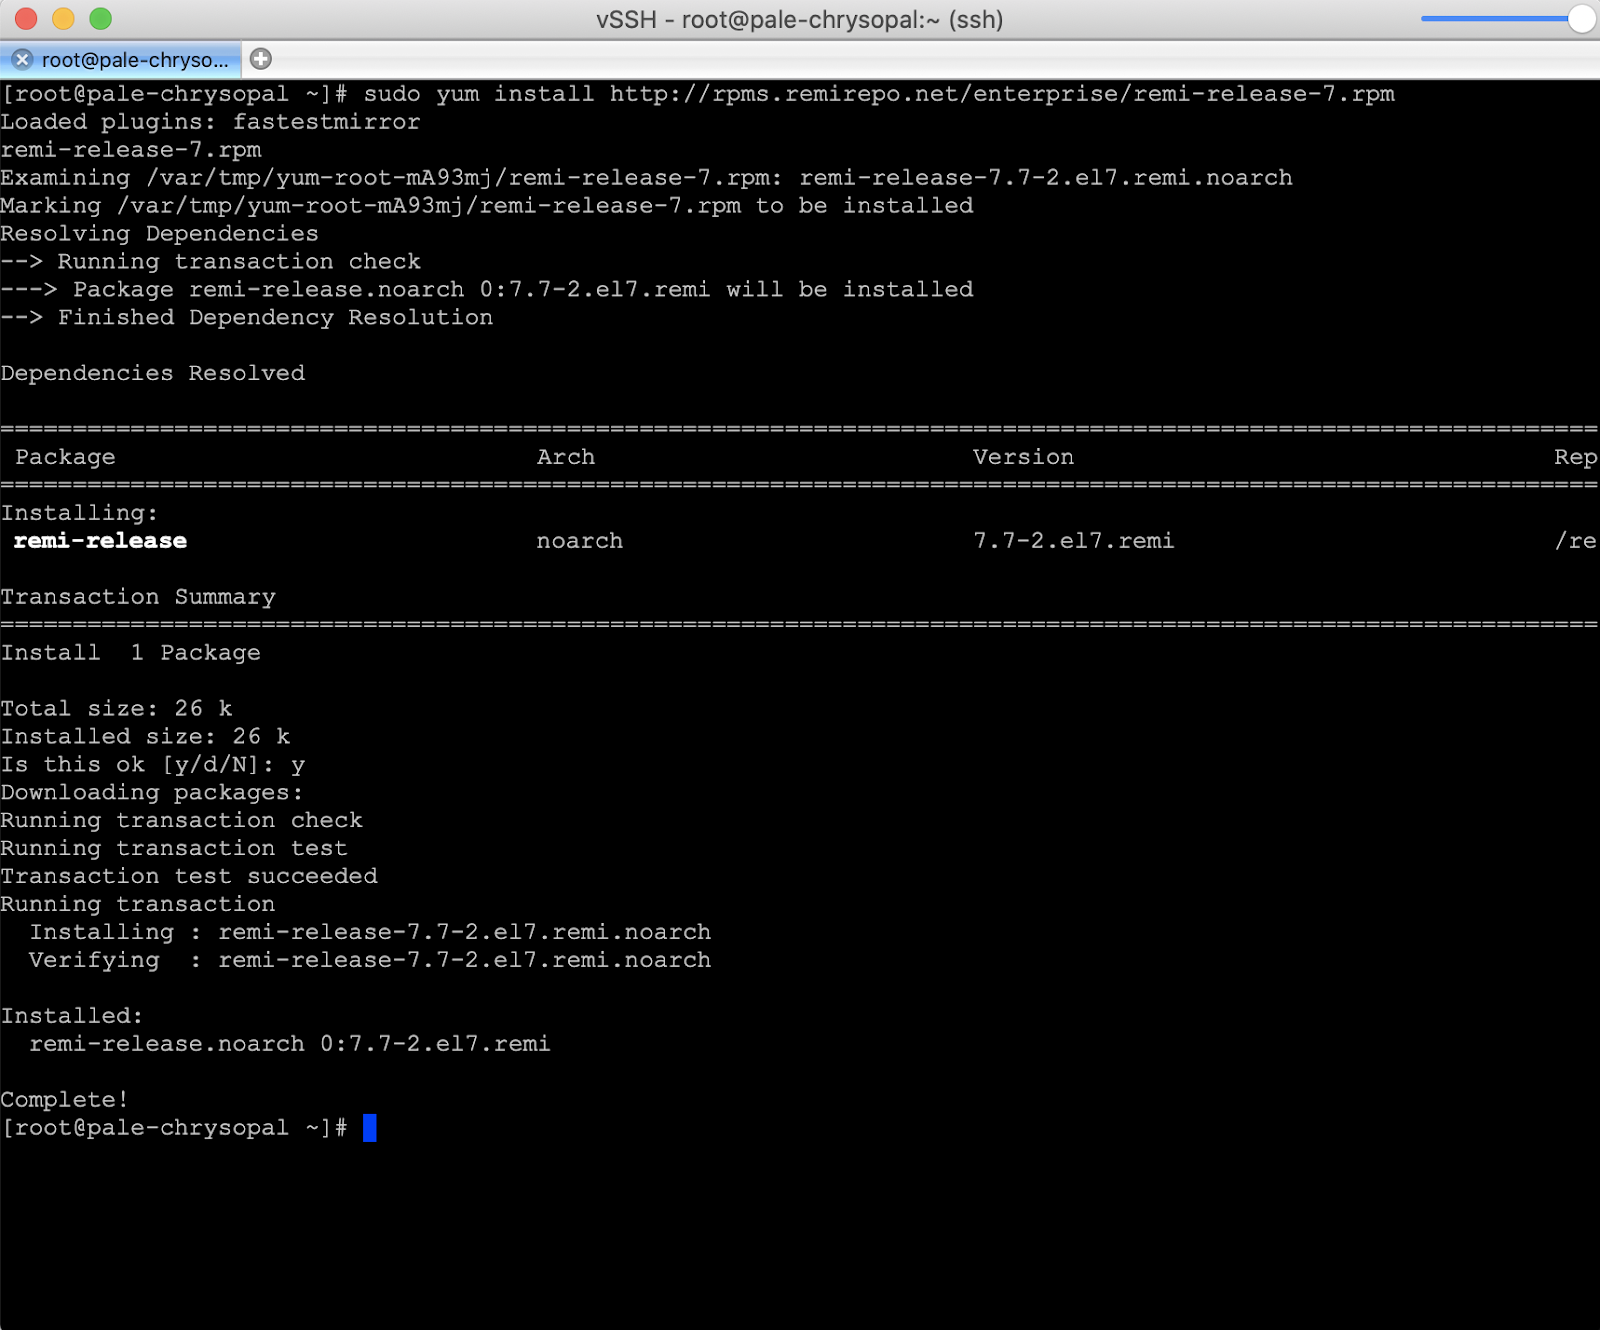Click the "Resolving Dependencies" line

(159, 234)
